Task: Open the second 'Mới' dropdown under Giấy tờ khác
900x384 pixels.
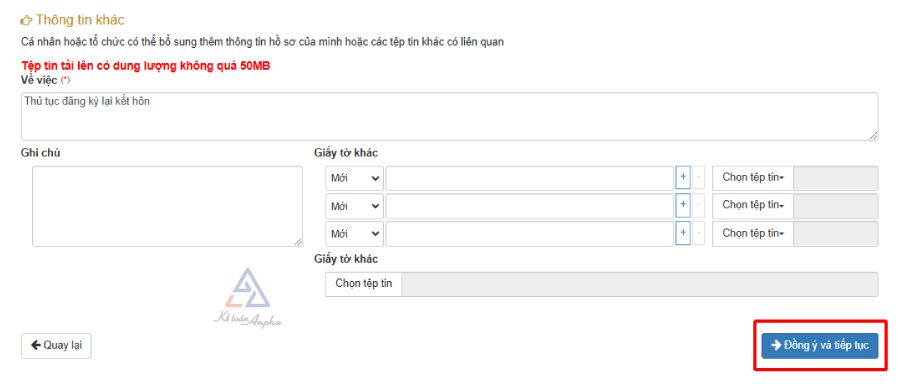Action: pyautogui.click(x=354, y=205)
